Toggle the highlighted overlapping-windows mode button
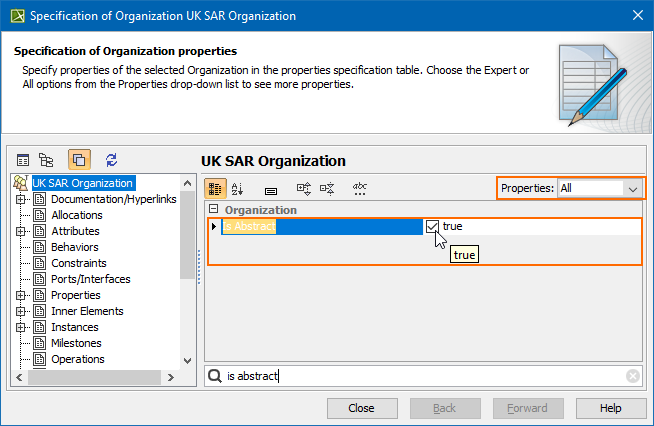This screenshot has width=654, height=426. [x=79, y=160]
